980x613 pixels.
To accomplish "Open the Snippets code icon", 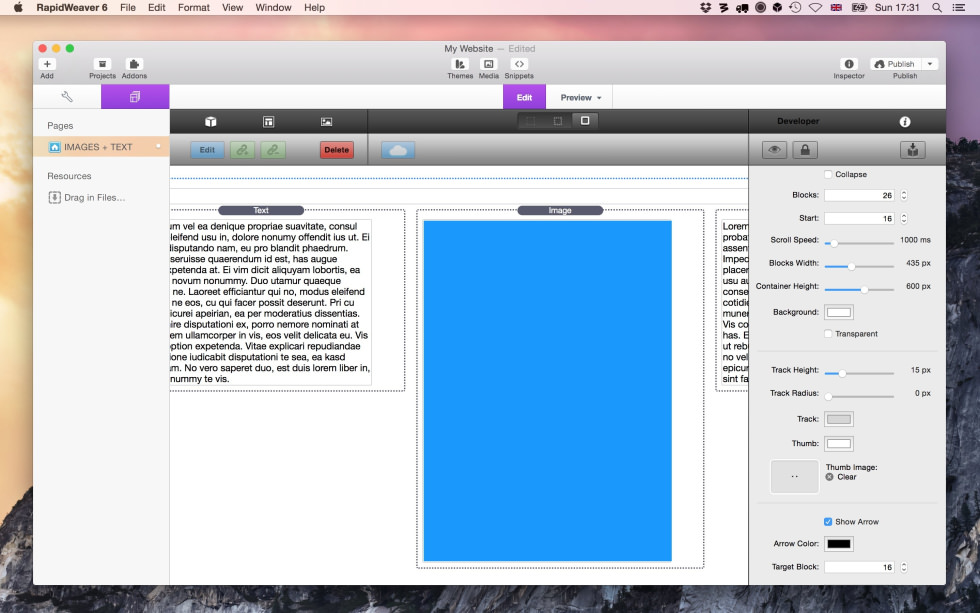I will coord(519,64).
